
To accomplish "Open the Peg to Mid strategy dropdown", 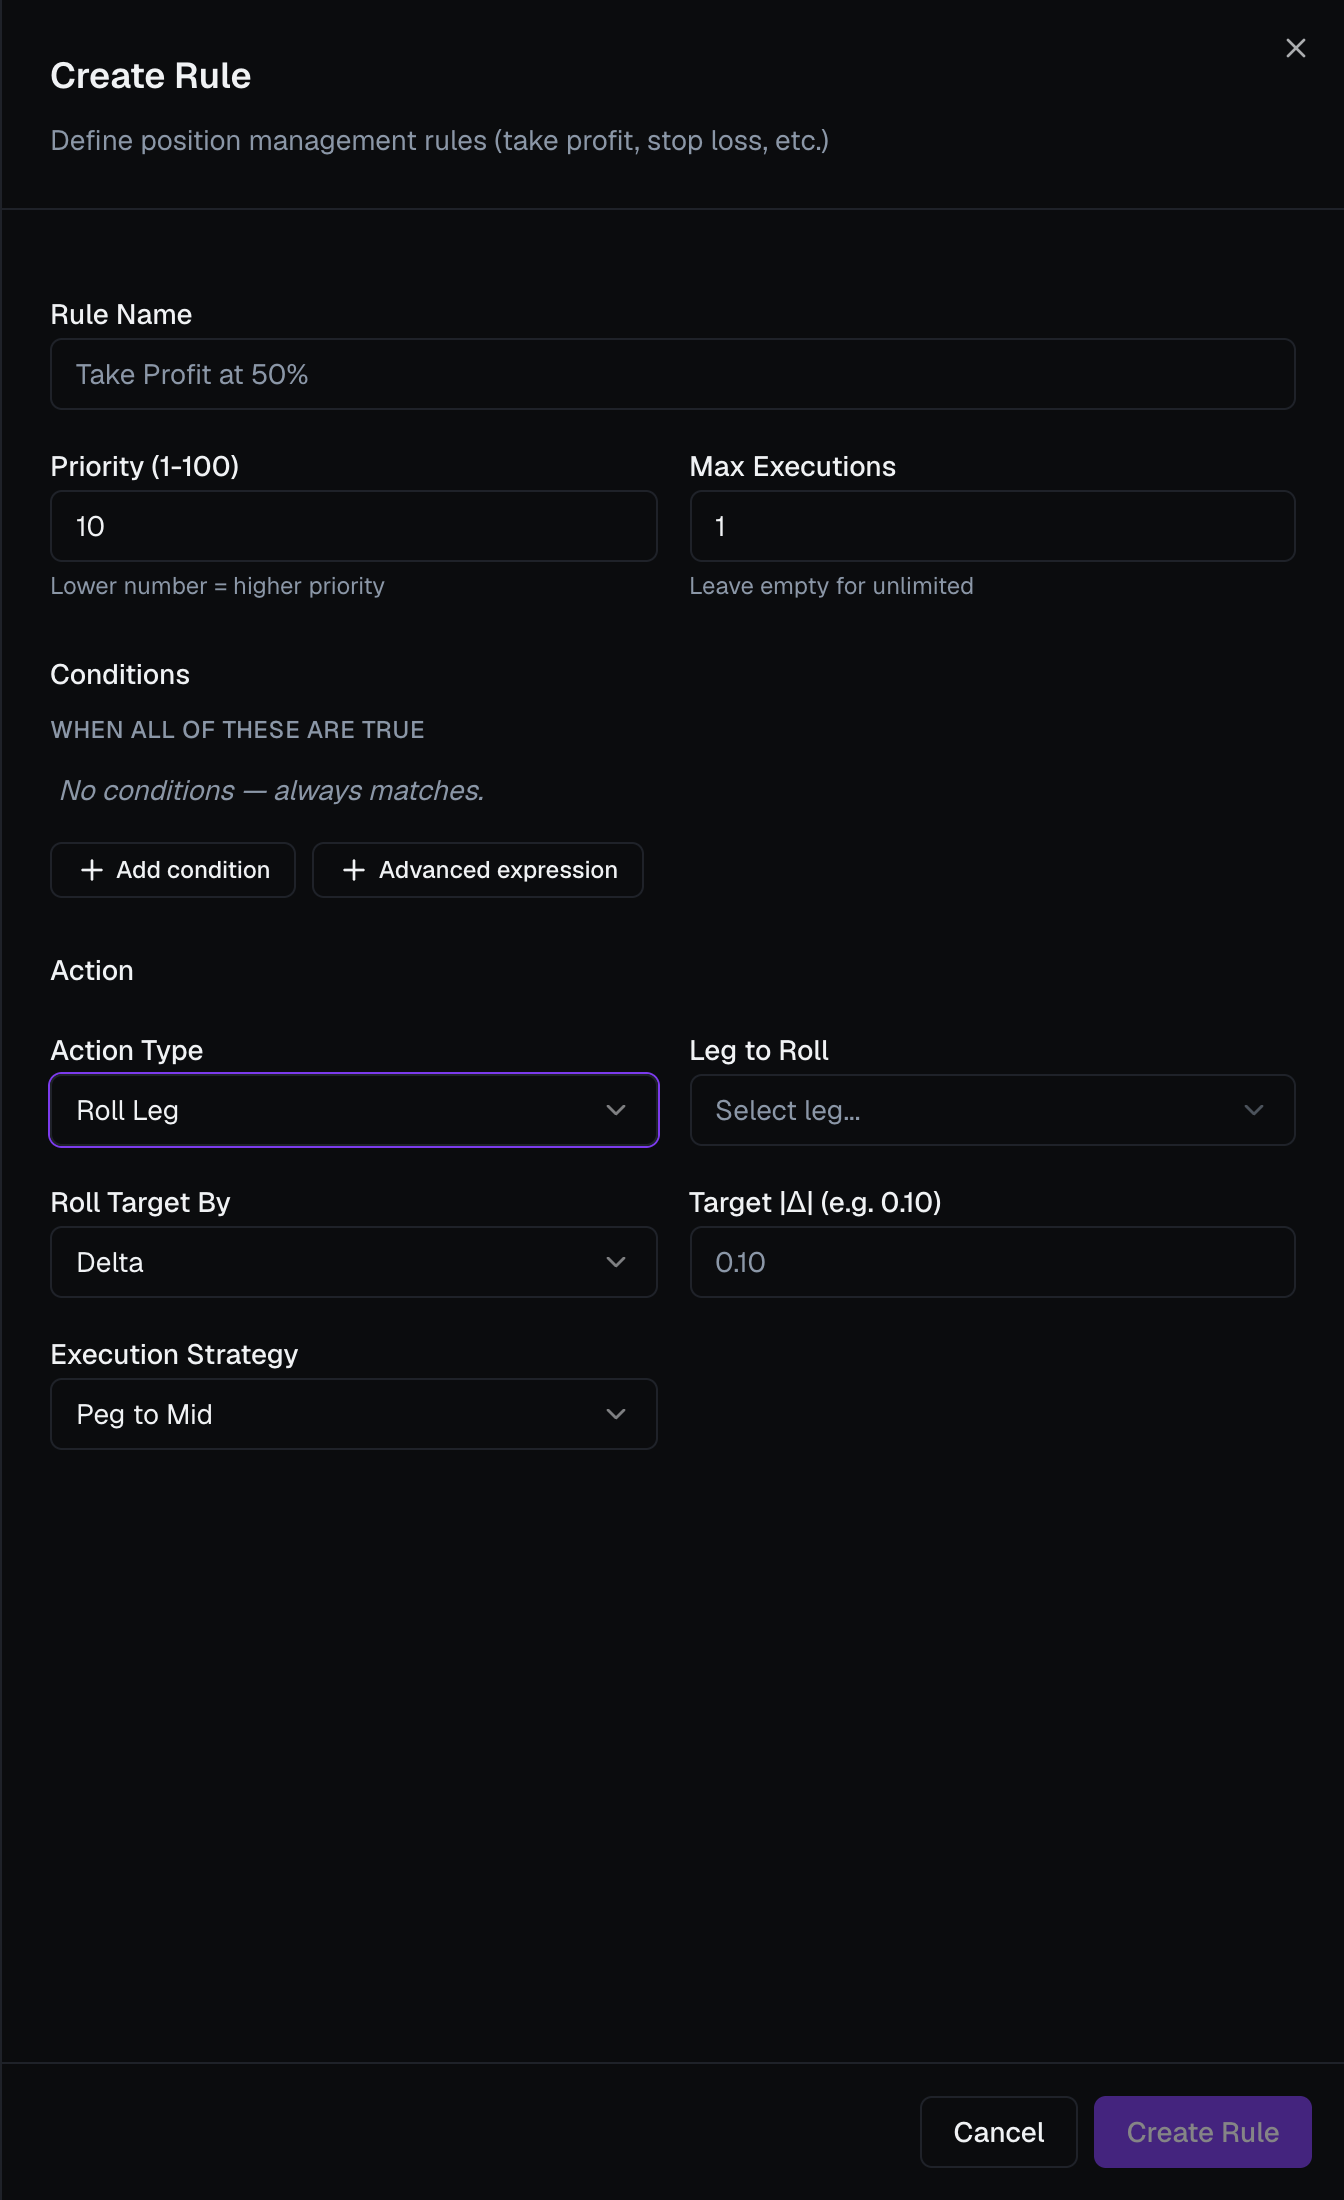I will pyautogui.click(x=354, y=1414).
